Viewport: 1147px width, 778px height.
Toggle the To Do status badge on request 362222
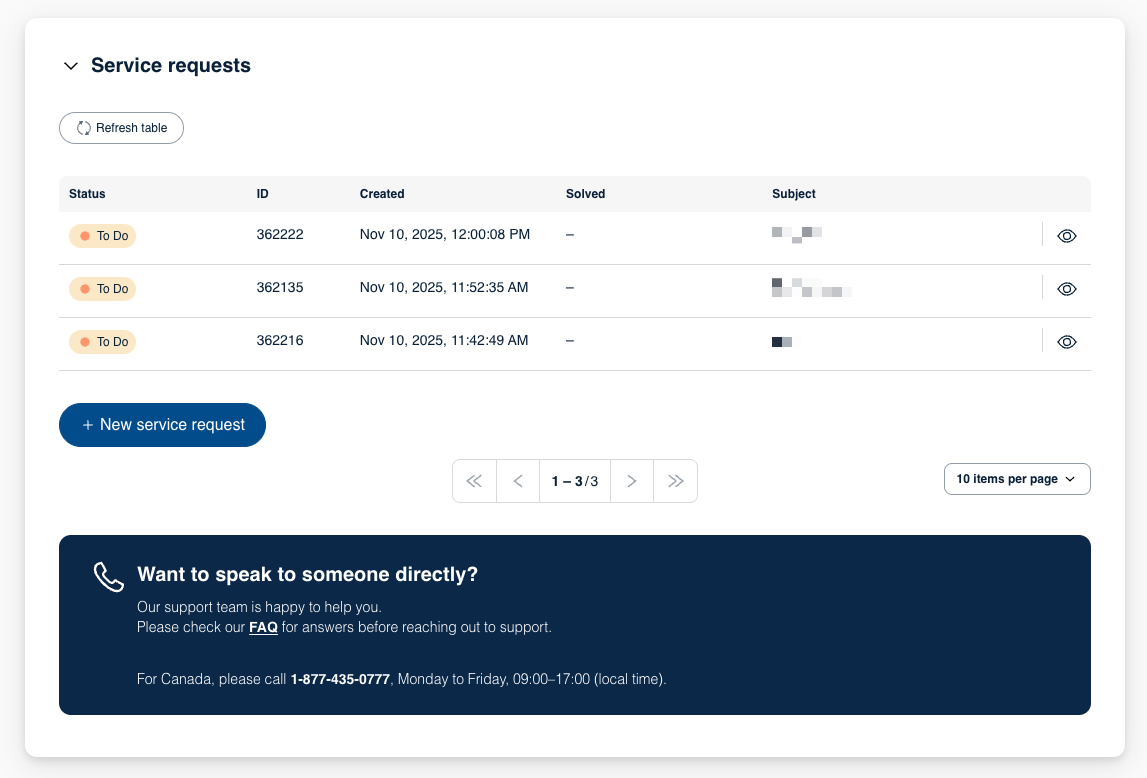click(x=102, y=236)
